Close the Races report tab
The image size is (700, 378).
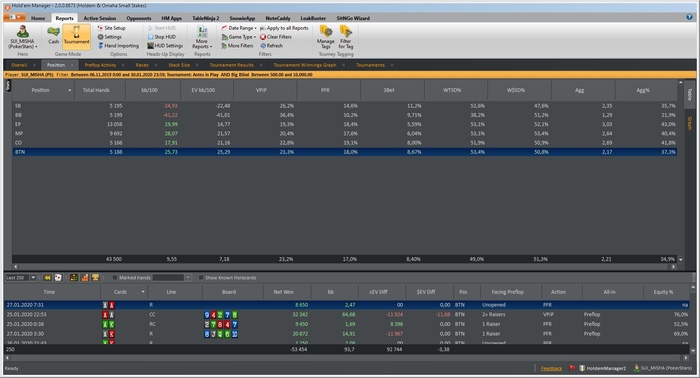tap(156, 65)
